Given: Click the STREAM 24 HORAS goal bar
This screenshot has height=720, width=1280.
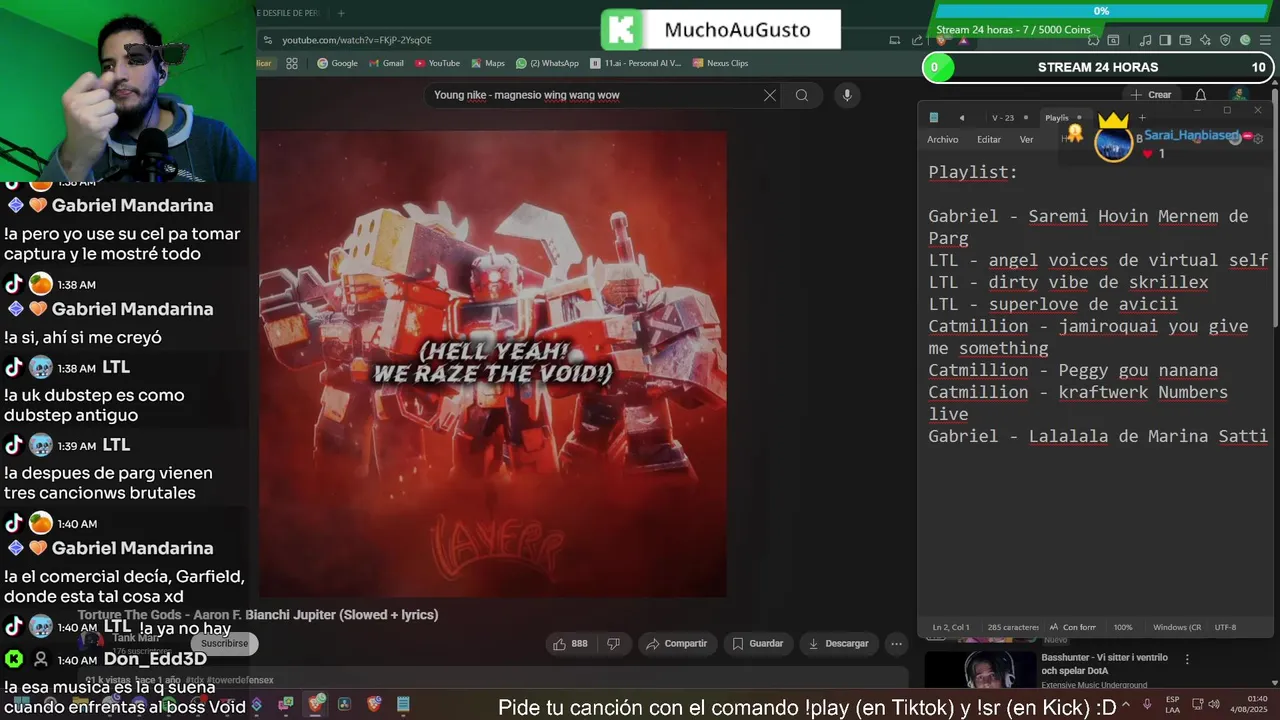Looking at the screenshot, I should 1098,67.
